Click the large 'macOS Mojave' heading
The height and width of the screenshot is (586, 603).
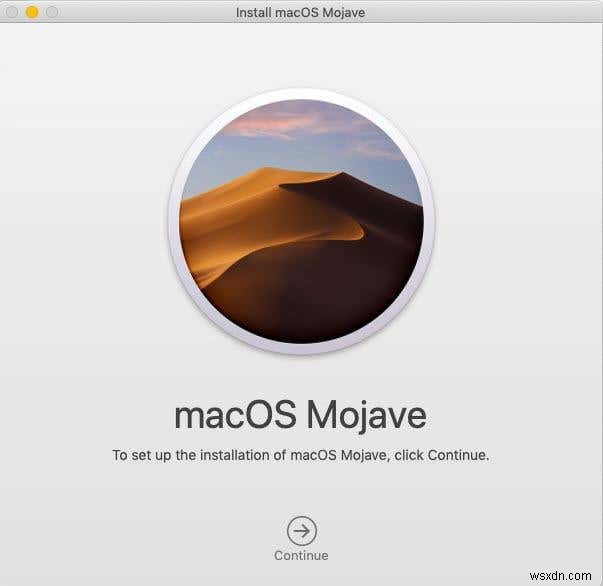pyautogui.click(x=300, y=416)
